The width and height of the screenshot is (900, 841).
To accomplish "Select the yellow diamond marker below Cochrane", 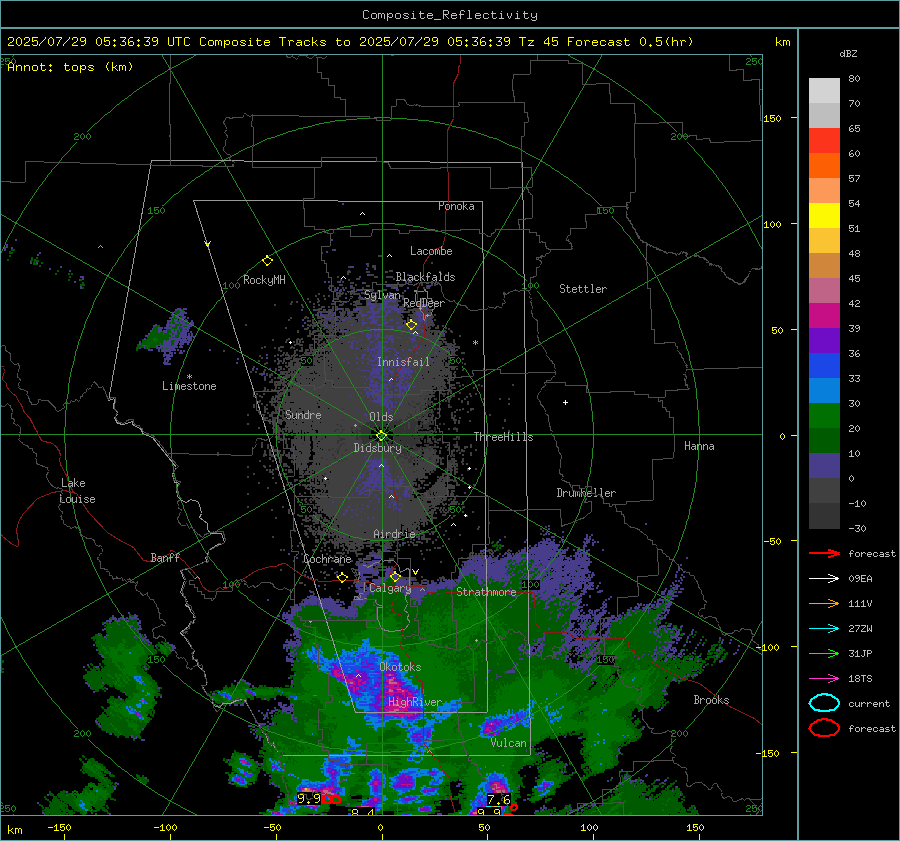I will click(x=343, y=577).
